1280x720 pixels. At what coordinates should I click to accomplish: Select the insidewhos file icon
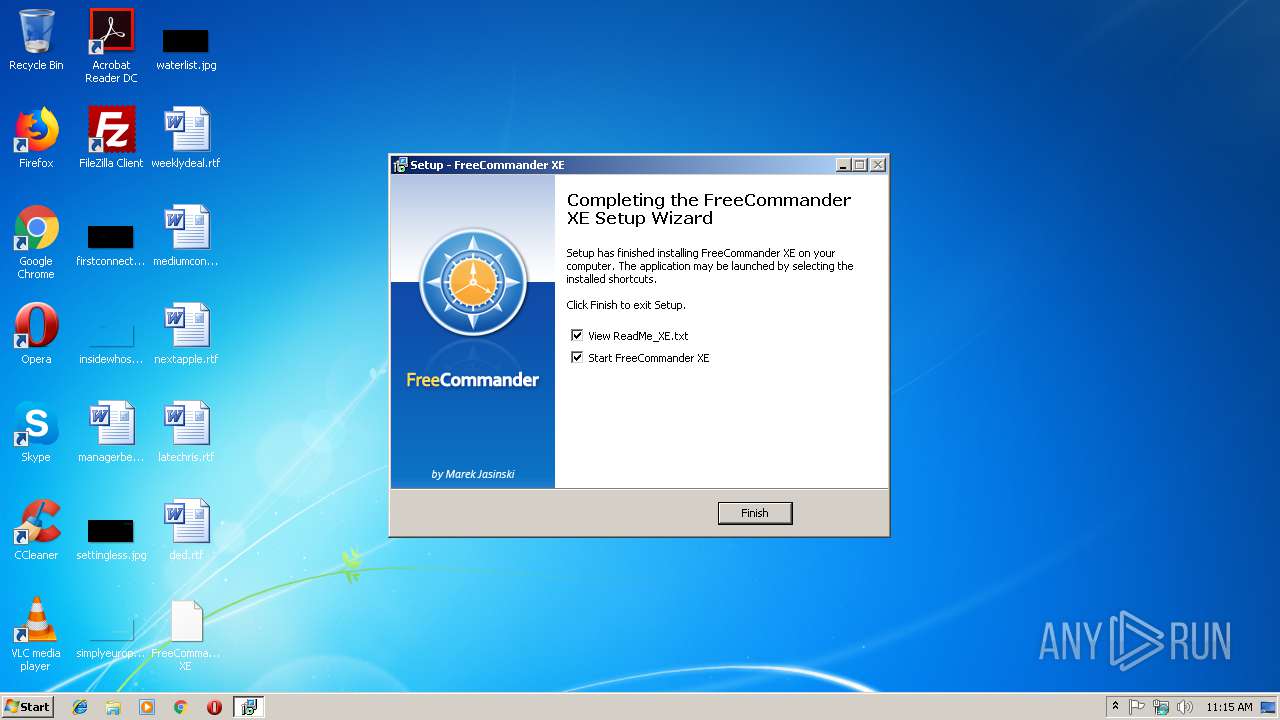(111, 342)
